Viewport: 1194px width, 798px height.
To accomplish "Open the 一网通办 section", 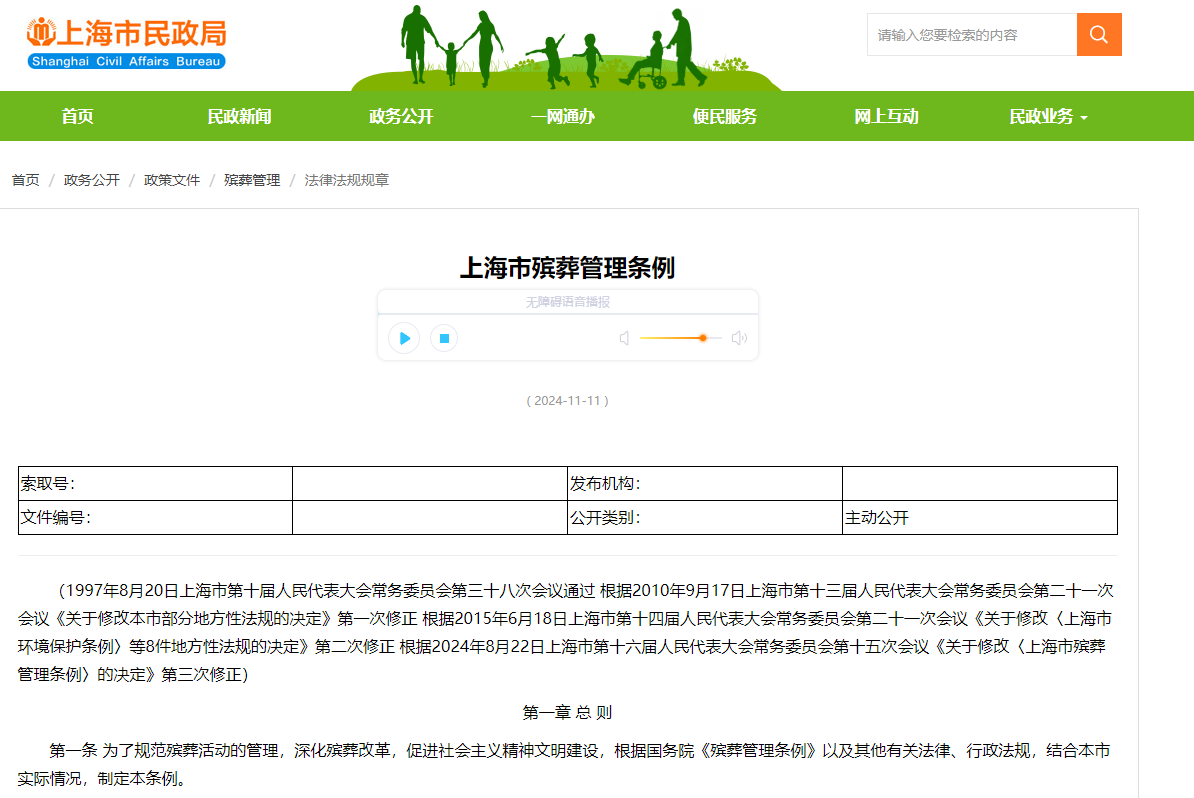I will (563, 116).
